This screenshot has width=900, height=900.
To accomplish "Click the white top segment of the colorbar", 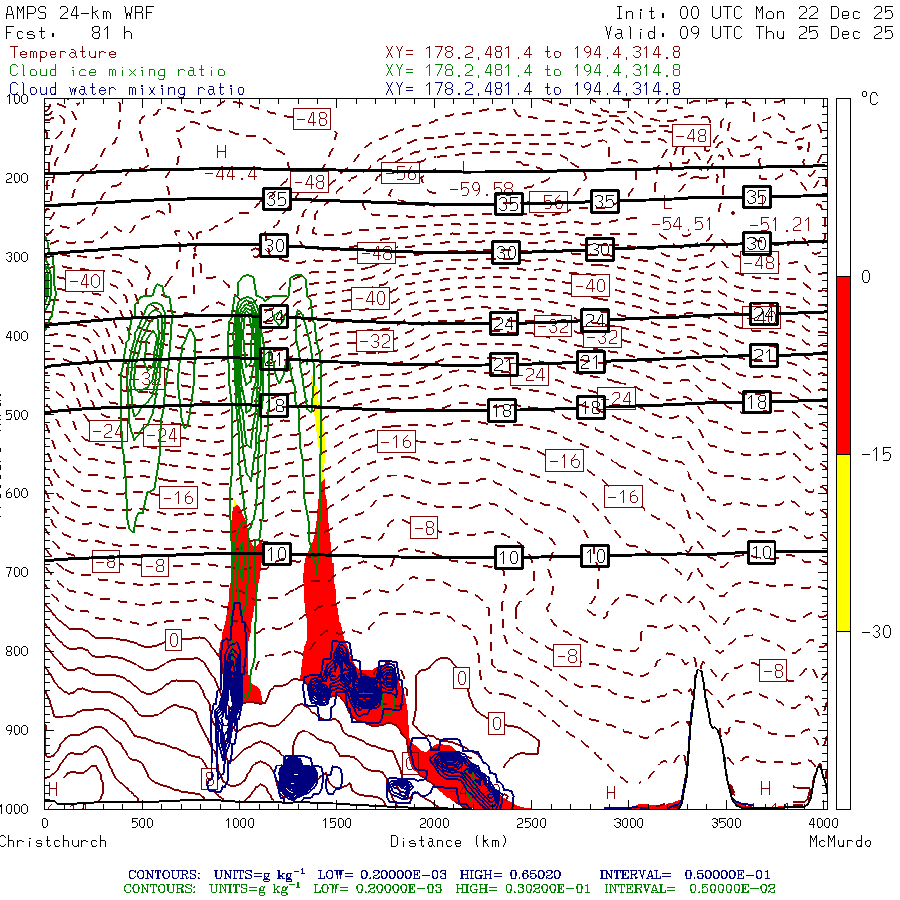I will click(843, 188).
